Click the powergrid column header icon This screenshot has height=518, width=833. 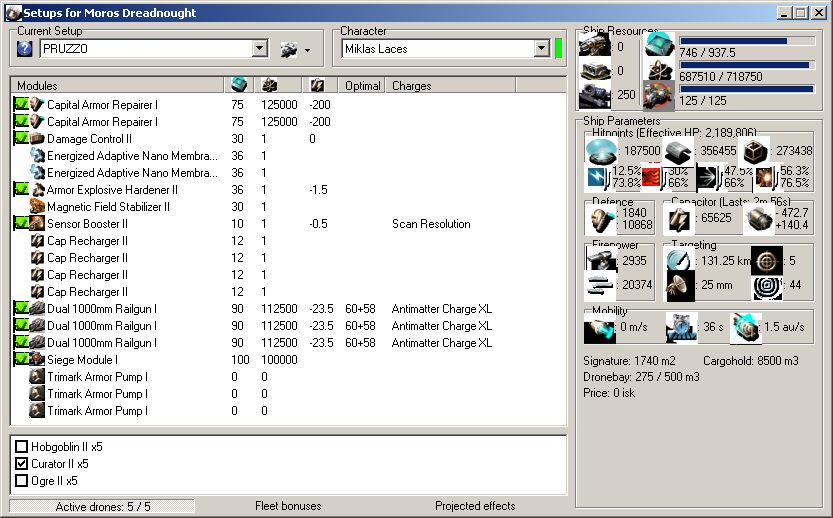[269, 85]
